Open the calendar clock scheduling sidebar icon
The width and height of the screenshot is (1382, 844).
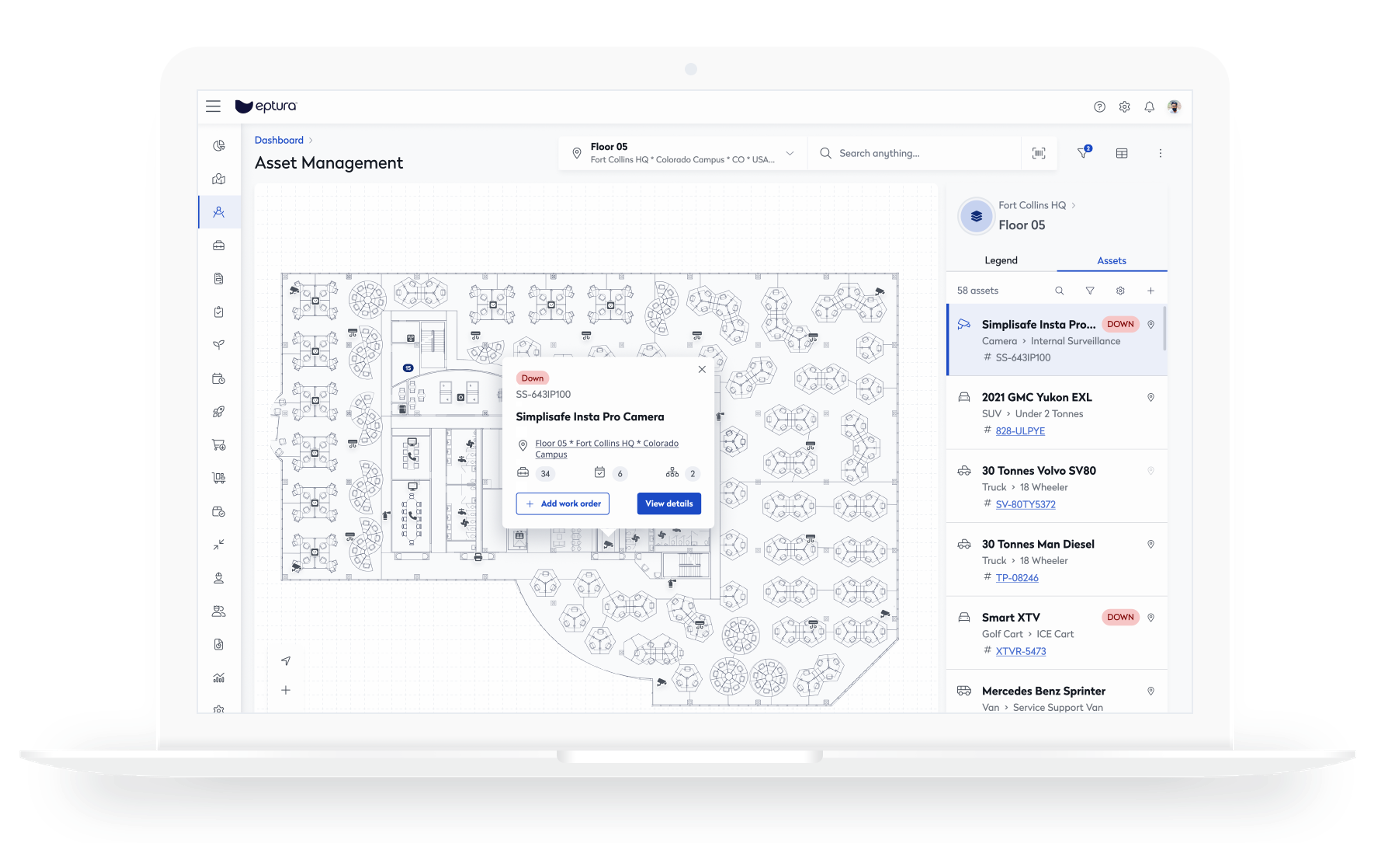pyautogui.click(x=219, y=379)
